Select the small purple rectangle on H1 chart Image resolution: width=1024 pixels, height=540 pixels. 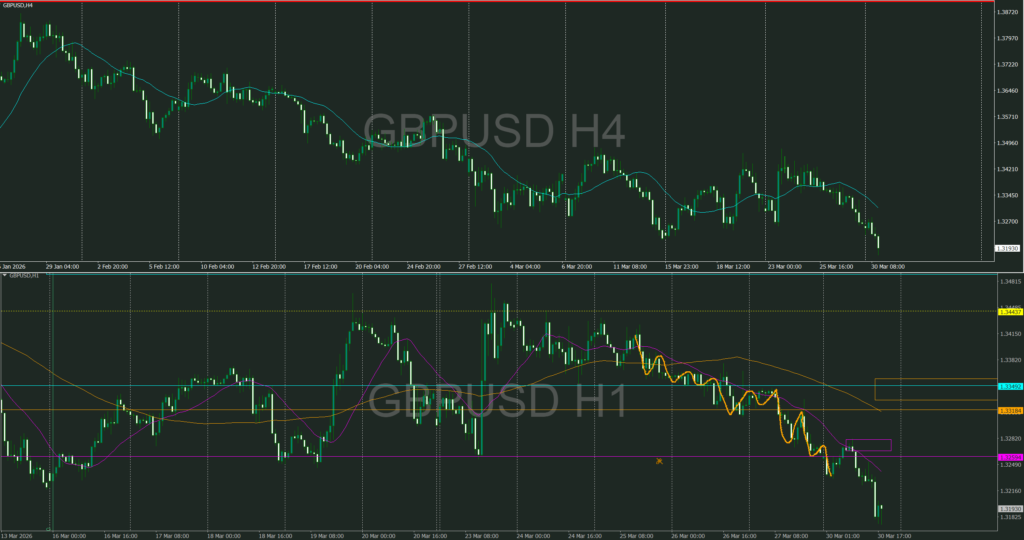[x=868, y=444]
